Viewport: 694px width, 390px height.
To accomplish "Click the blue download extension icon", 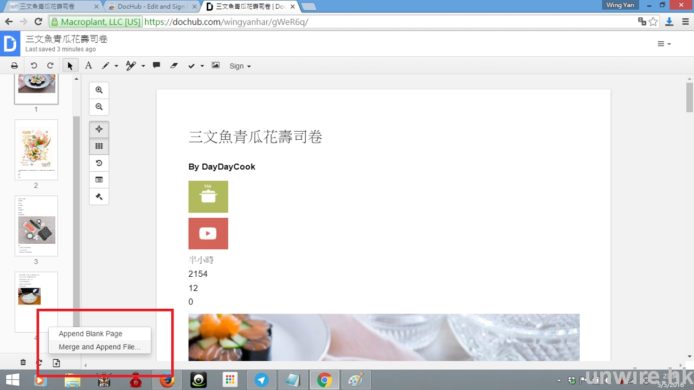I will (669, 21).
